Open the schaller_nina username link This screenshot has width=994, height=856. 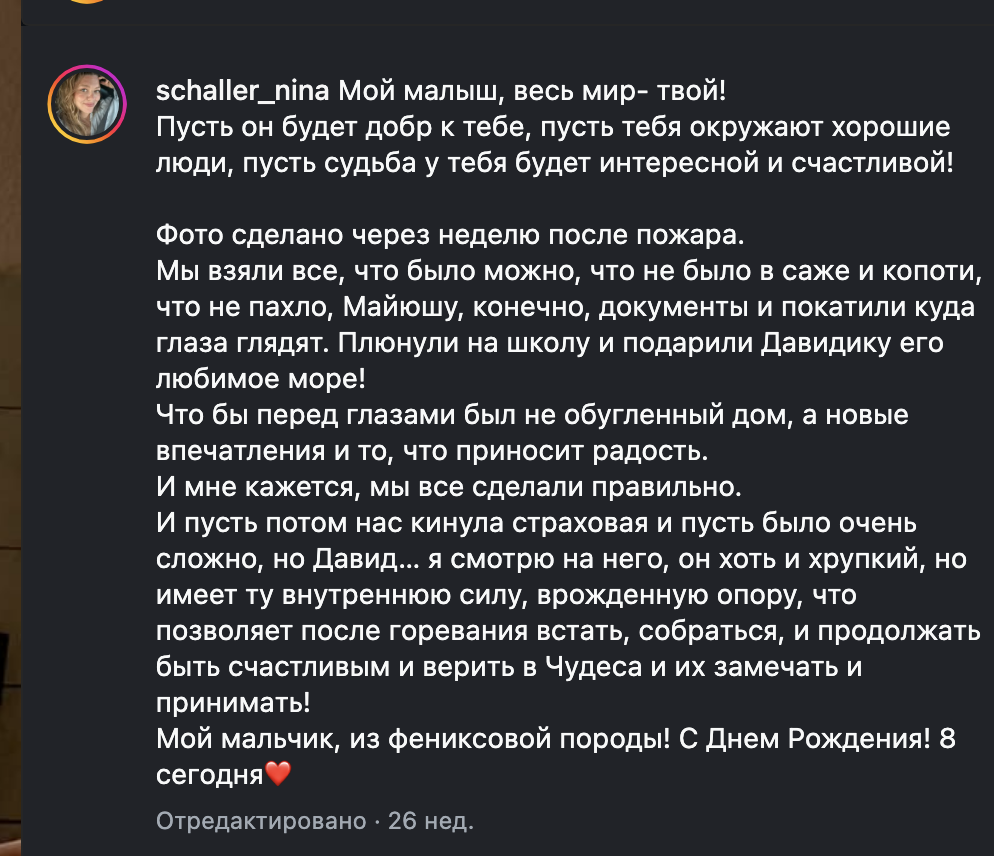point(243,91)
